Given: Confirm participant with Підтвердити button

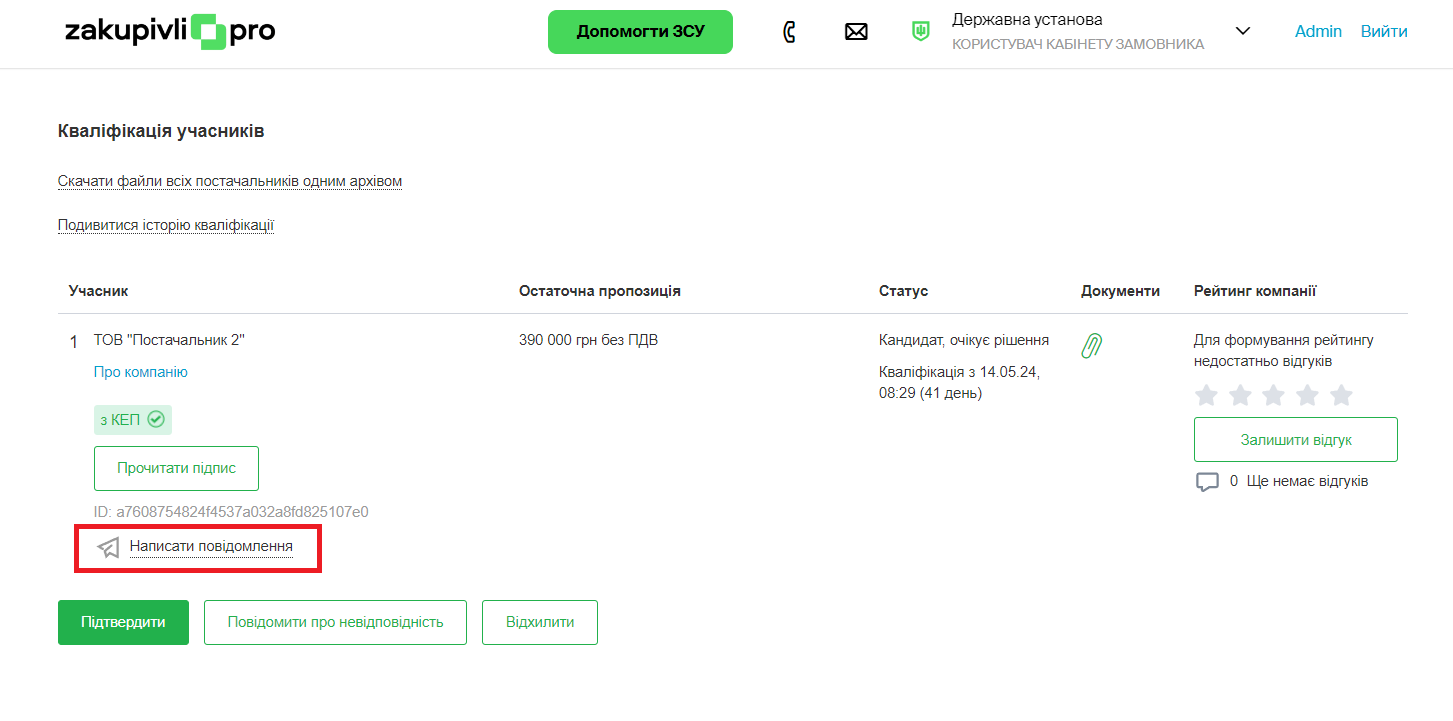Looking at the screenshot, I should point(123,622).
